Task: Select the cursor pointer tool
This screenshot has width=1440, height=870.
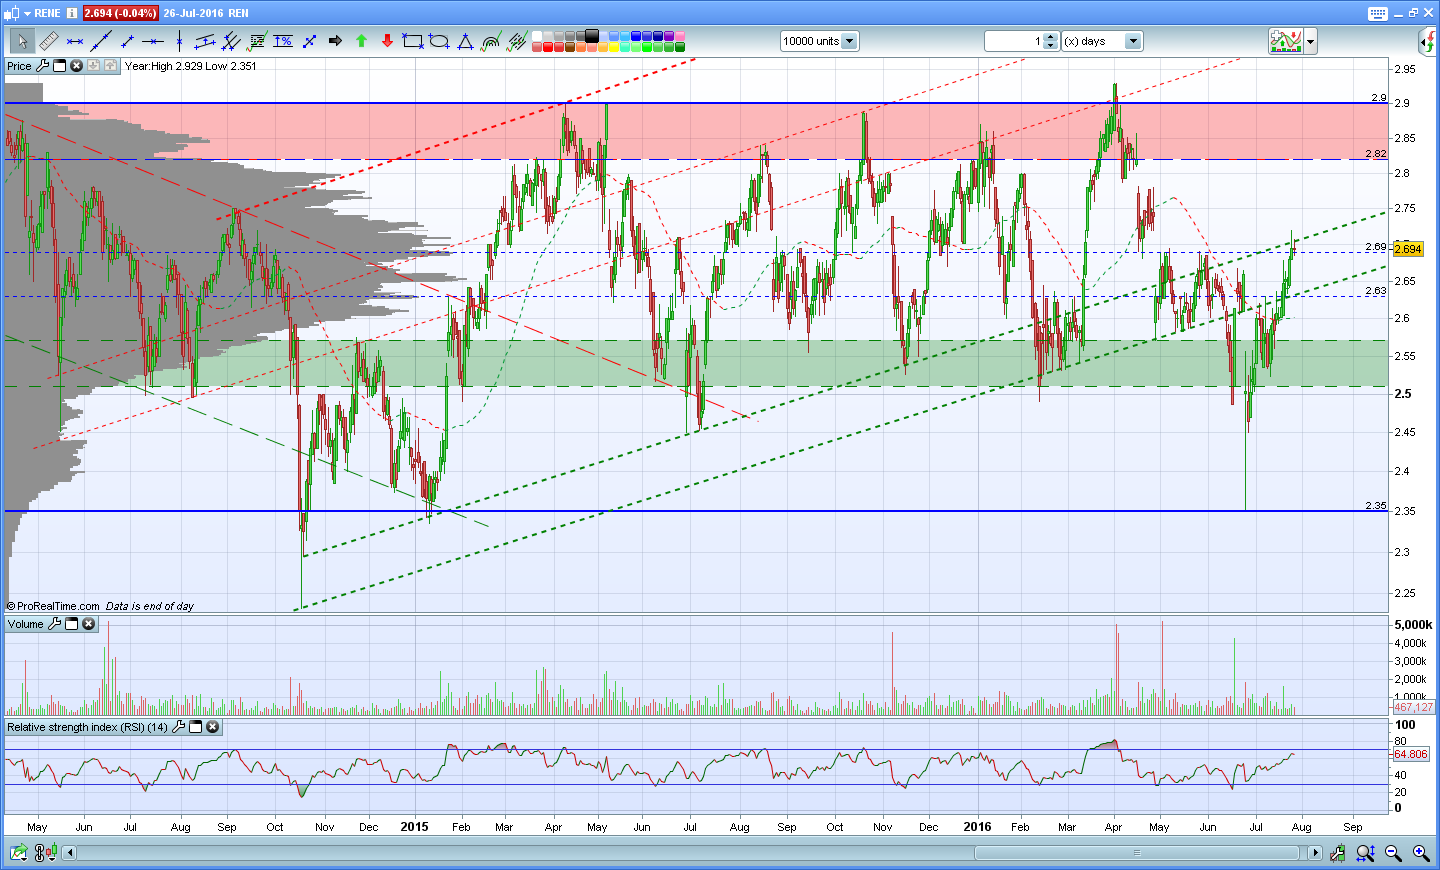Action: 22,41
